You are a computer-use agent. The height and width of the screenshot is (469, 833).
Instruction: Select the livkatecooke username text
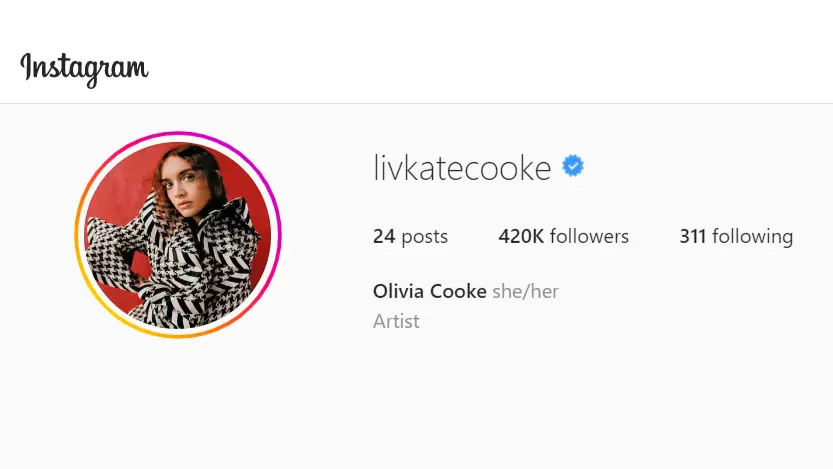click(x=462, y=167)
